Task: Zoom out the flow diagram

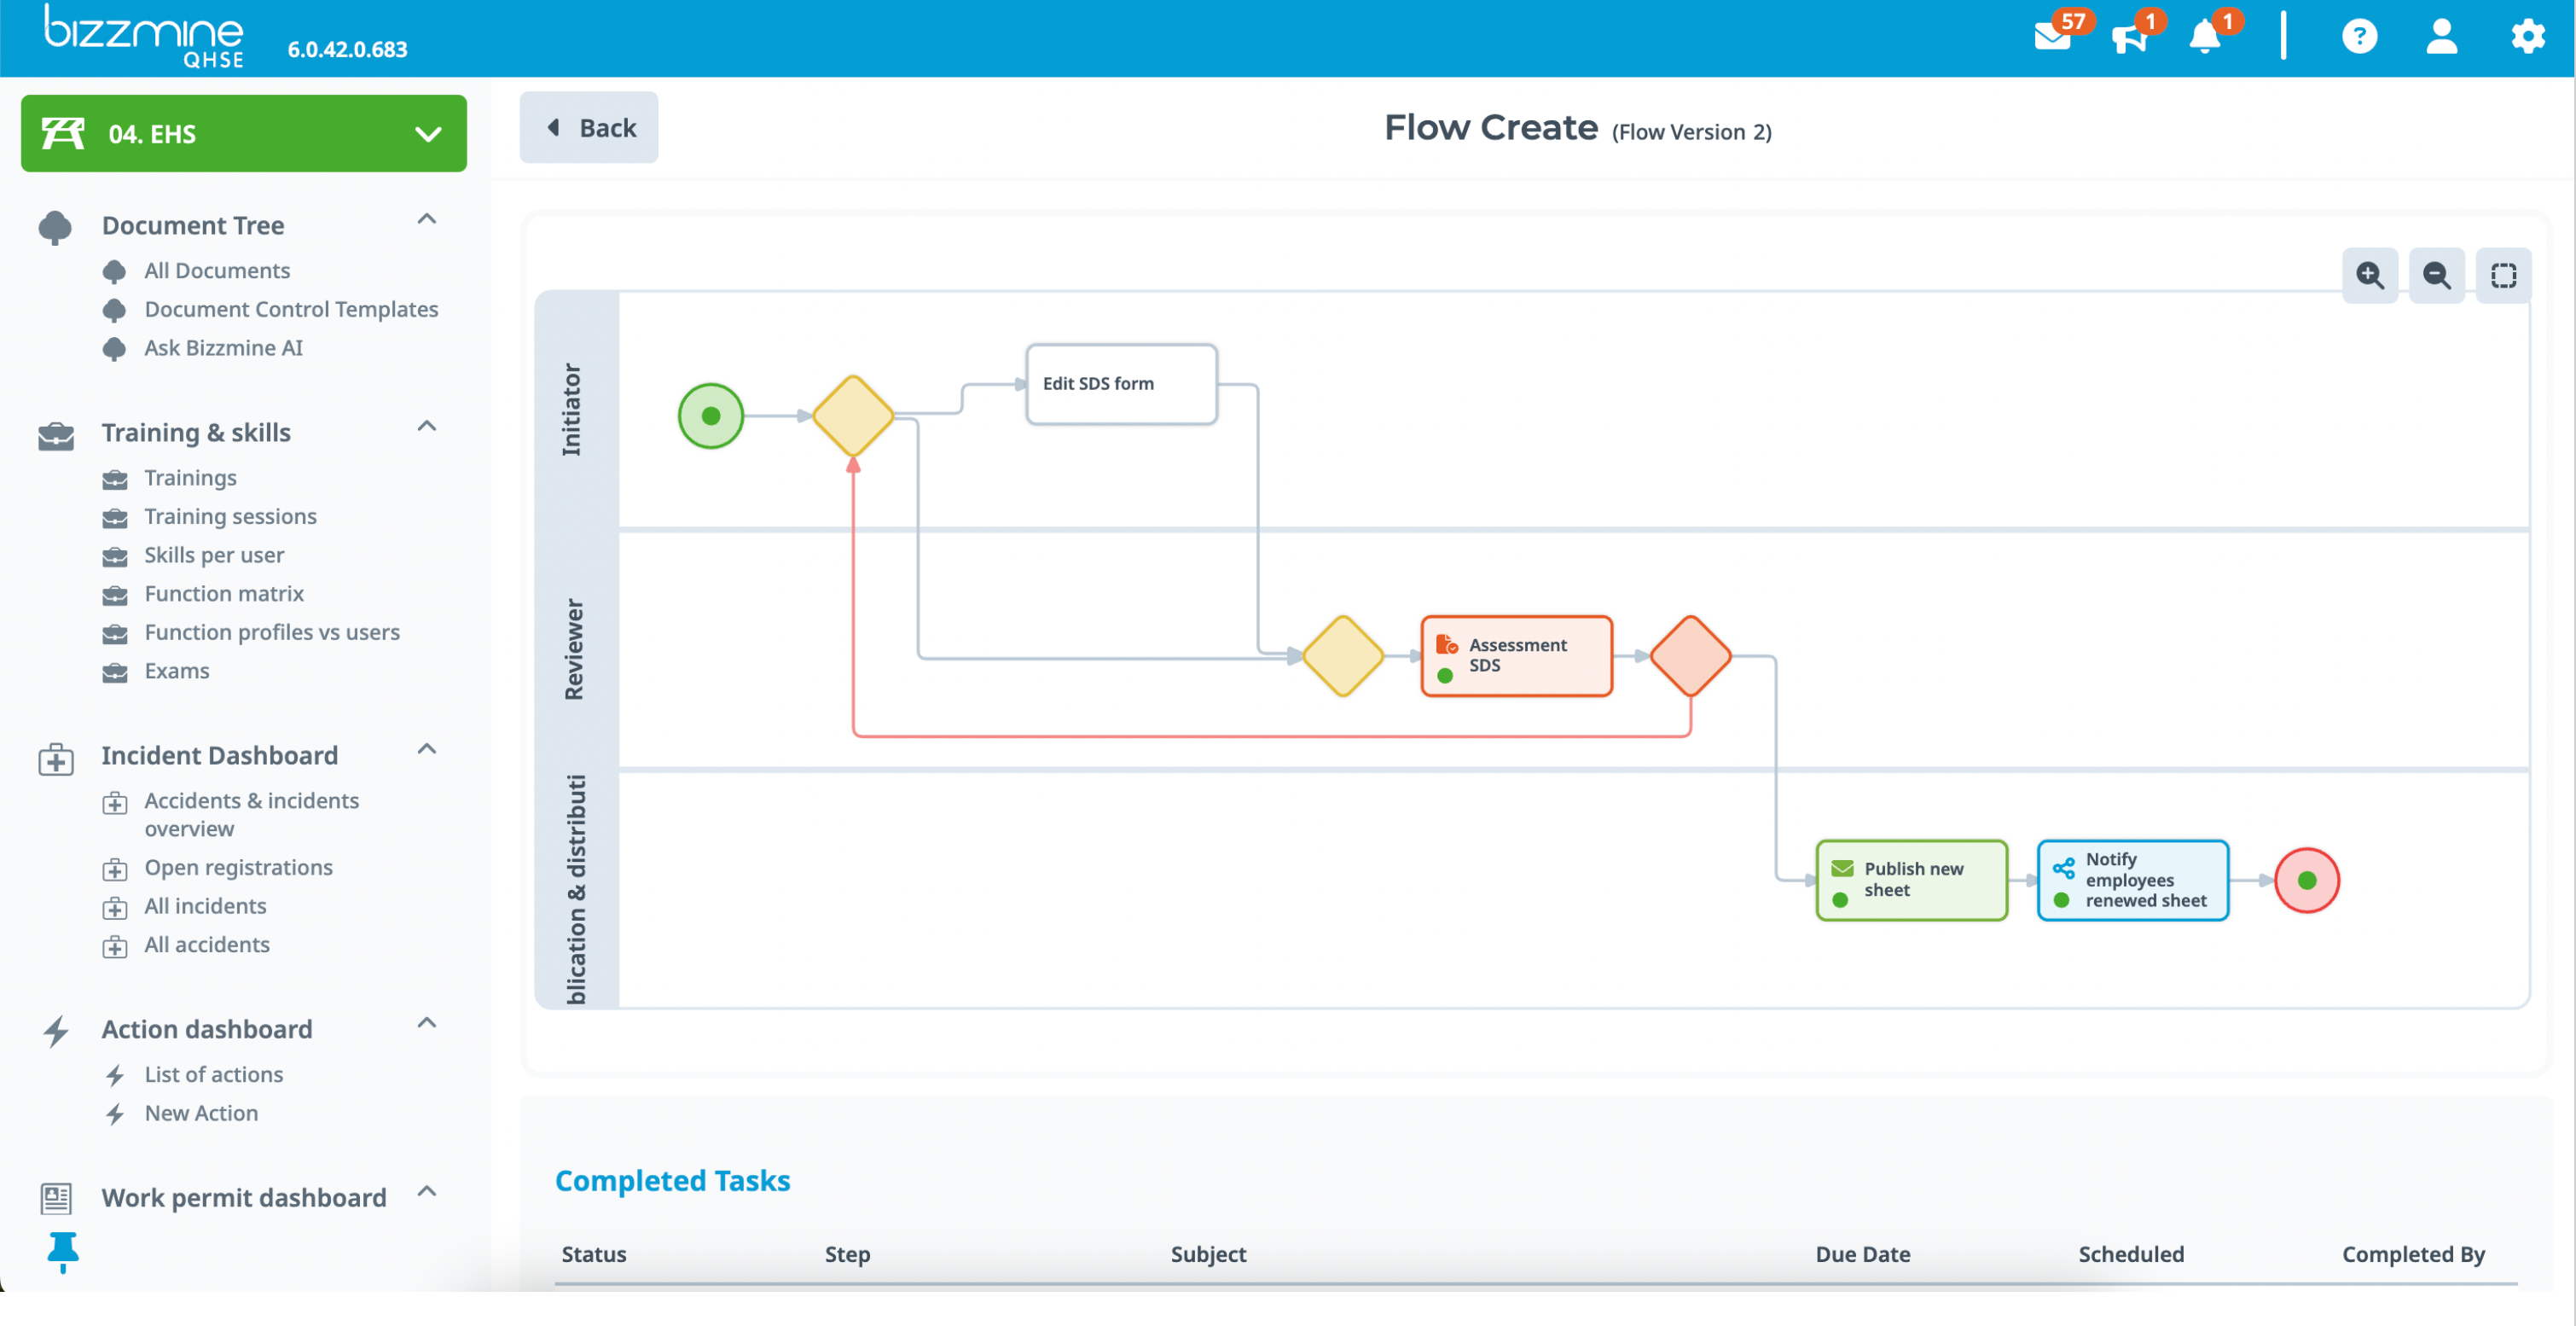Action: (2437, 275)
